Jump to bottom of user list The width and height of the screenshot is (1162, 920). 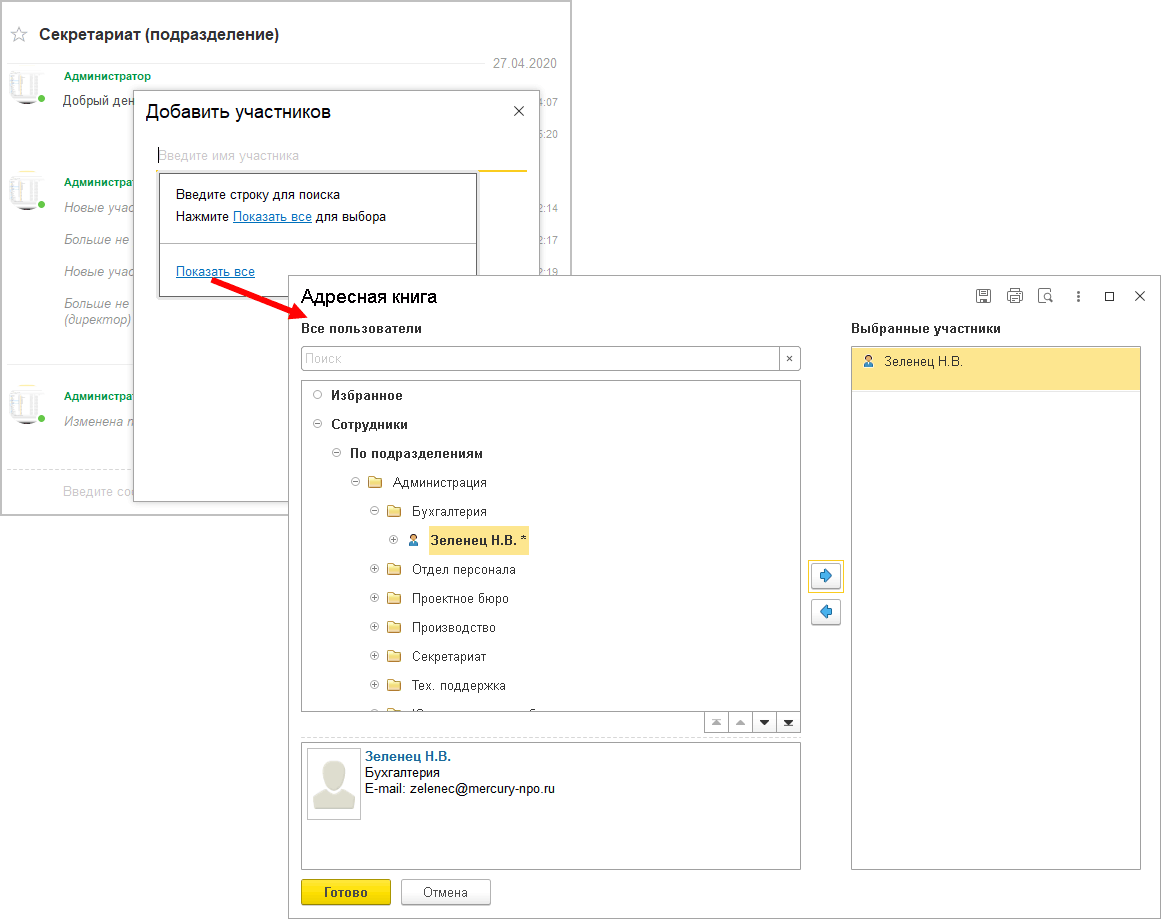[788, 723]
